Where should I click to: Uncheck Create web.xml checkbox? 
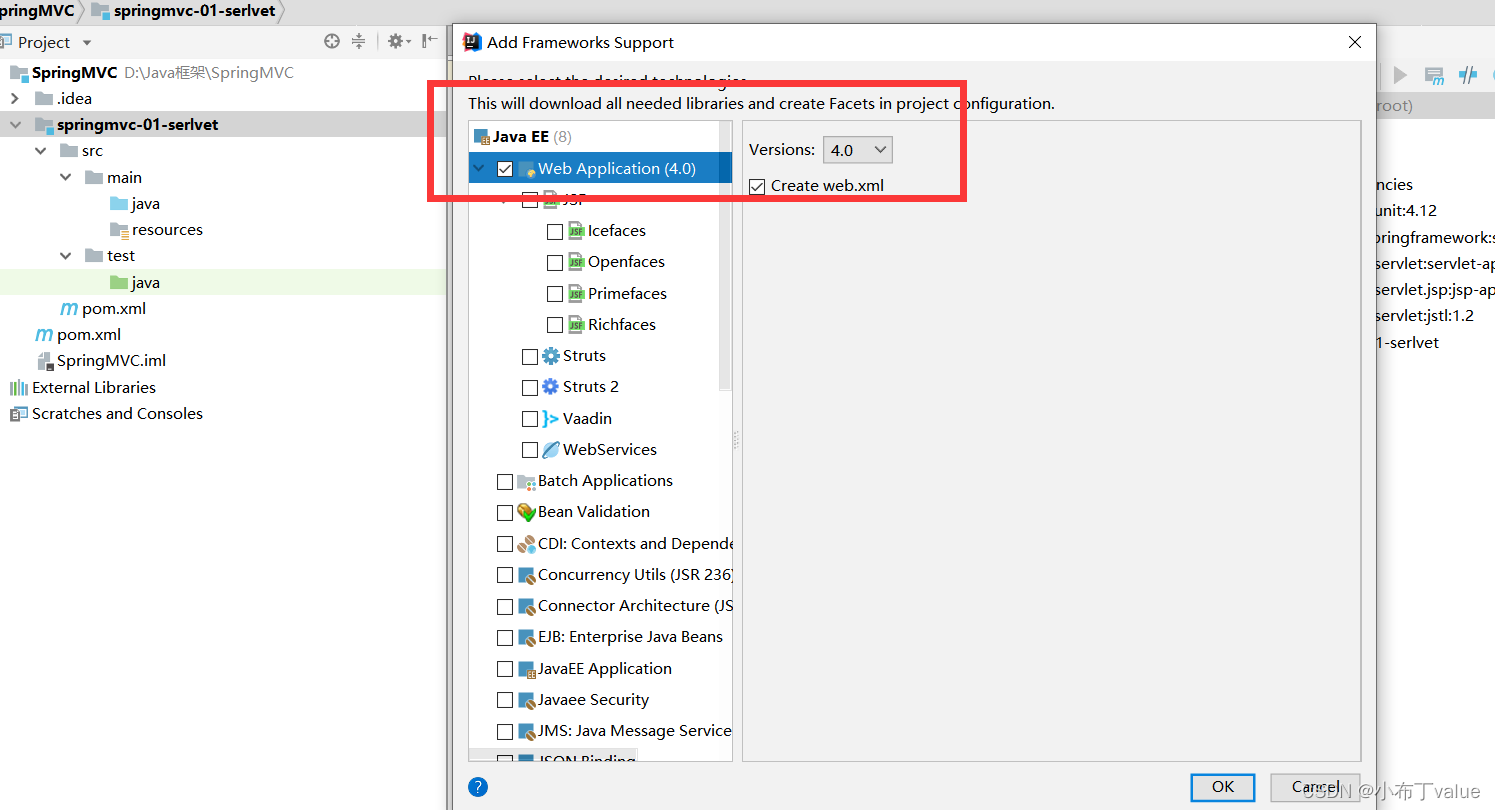(758, 186)
